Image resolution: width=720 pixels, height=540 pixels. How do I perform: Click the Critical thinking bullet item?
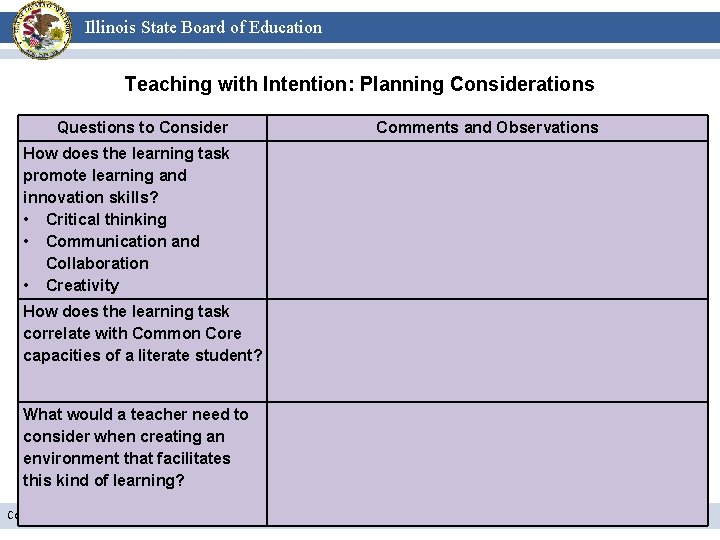(x=107, y=219)
